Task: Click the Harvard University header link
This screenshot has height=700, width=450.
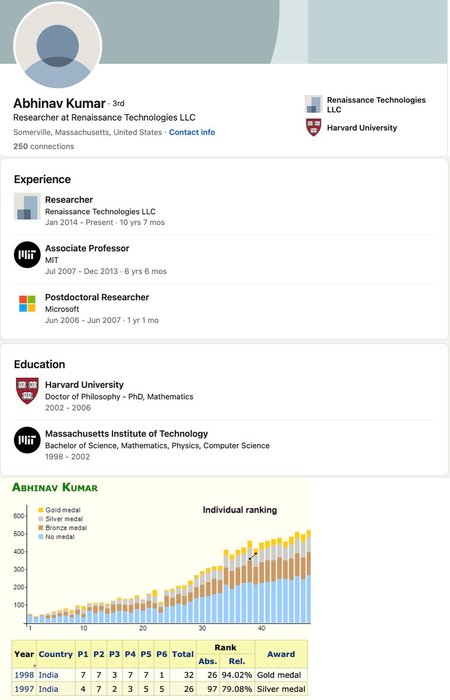Action: (x=362, y=128)
